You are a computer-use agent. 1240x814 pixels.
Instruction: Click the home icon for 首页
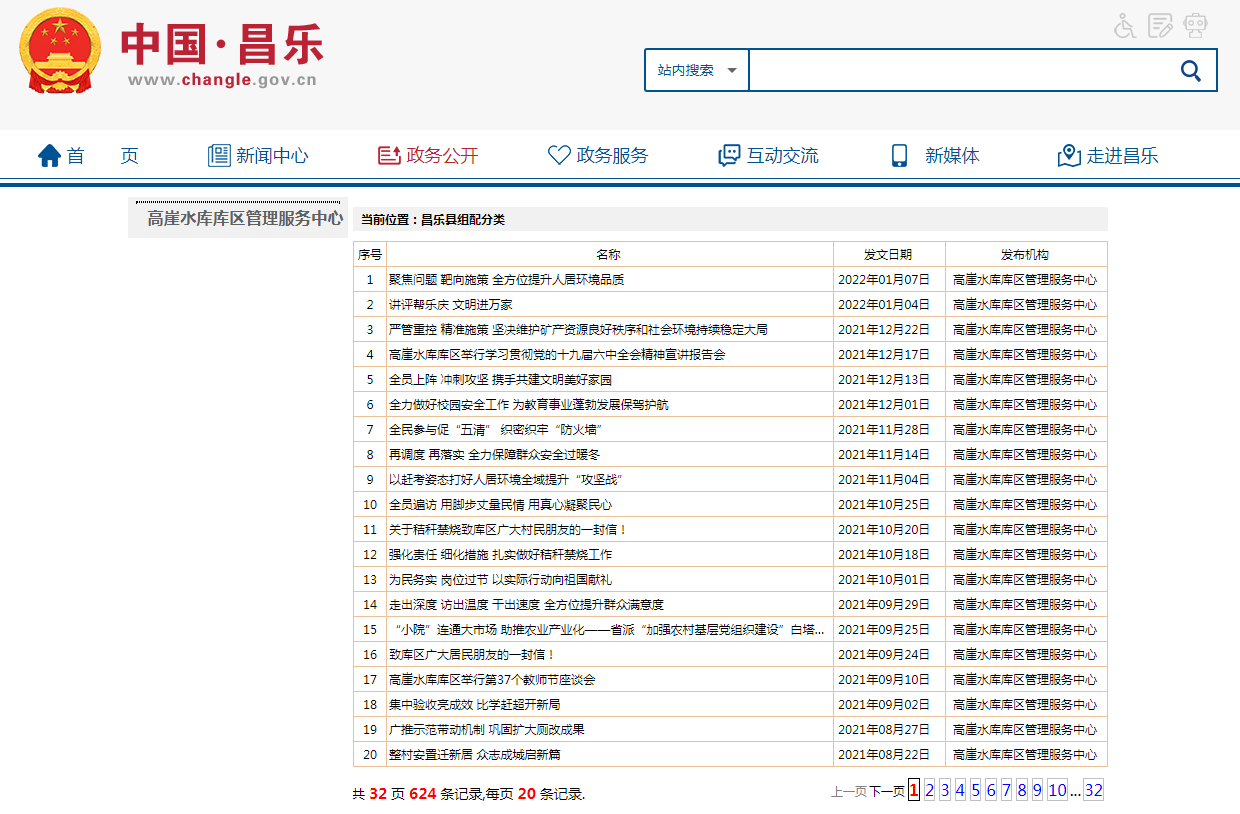pyautogui.click(x=49, y=156)
